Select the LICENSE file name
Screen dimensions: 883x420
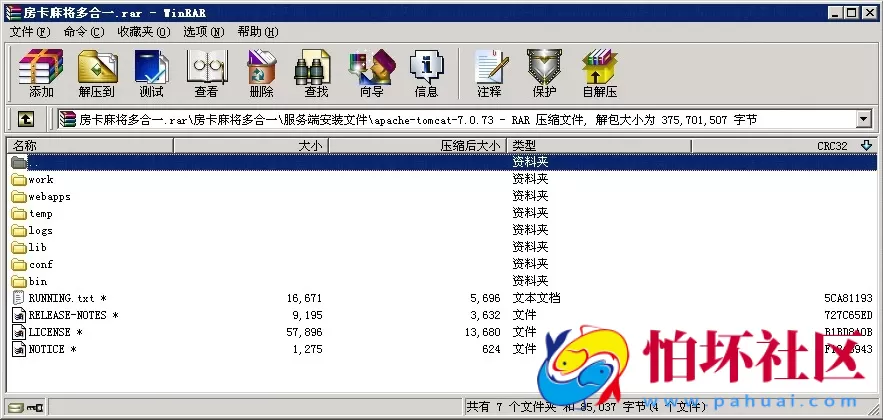click(56, 332)
